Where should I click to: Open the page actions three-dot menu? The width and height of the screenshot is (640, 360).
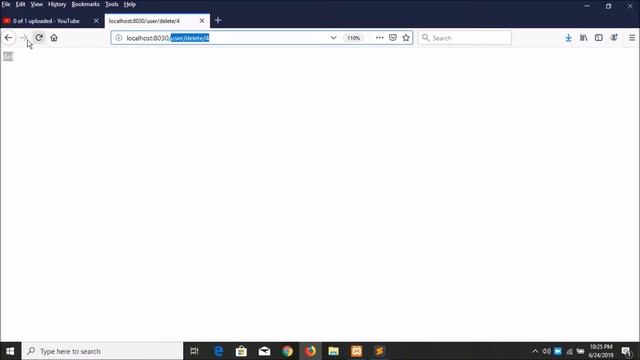pyautogui.click(x=380, y=38)
